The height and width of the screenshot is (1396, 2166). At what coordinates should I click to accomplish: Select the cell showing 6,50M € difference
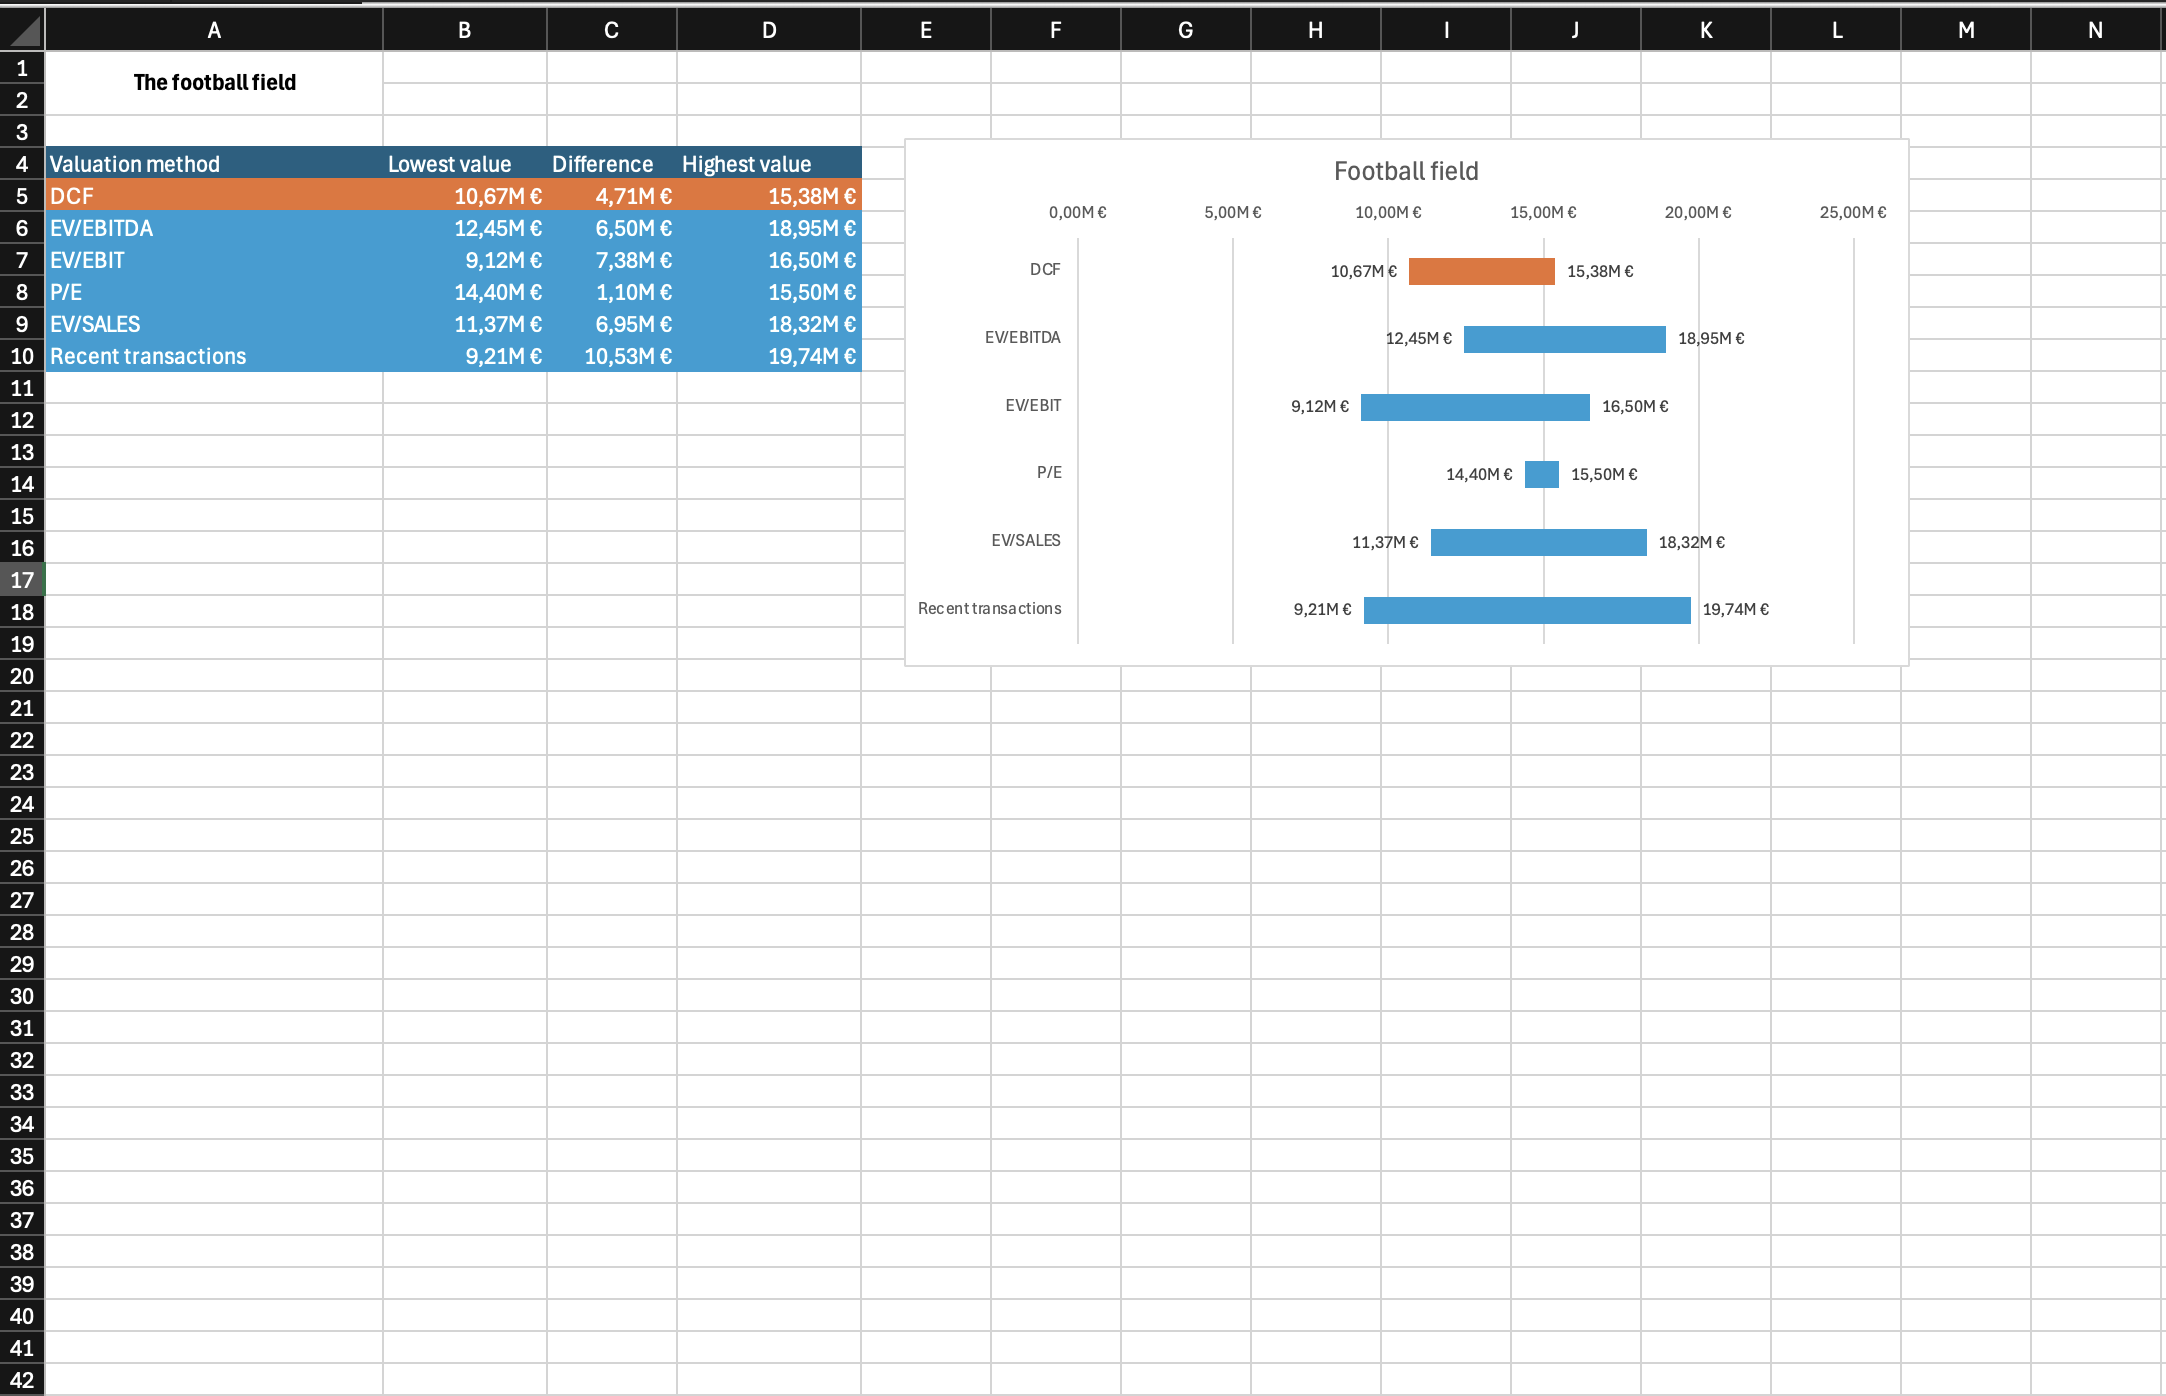610,228
